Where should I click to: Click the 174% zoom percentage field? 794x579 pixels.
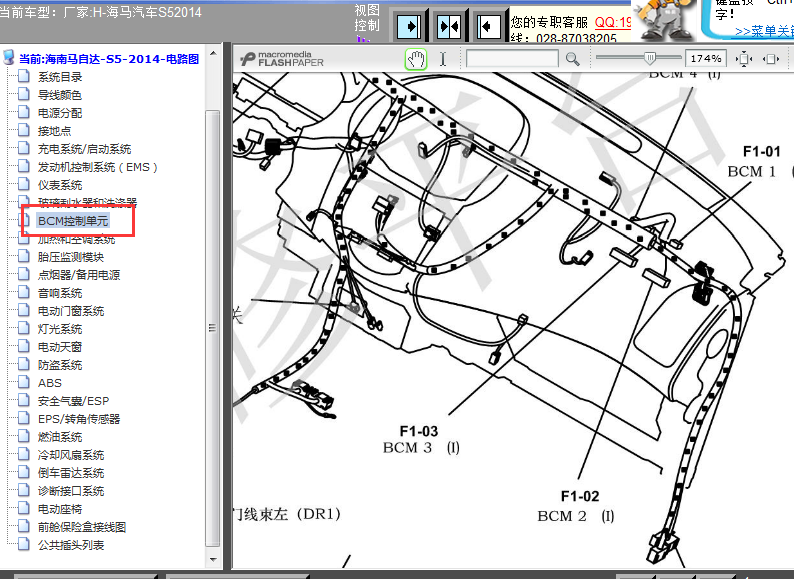[706, 59]
